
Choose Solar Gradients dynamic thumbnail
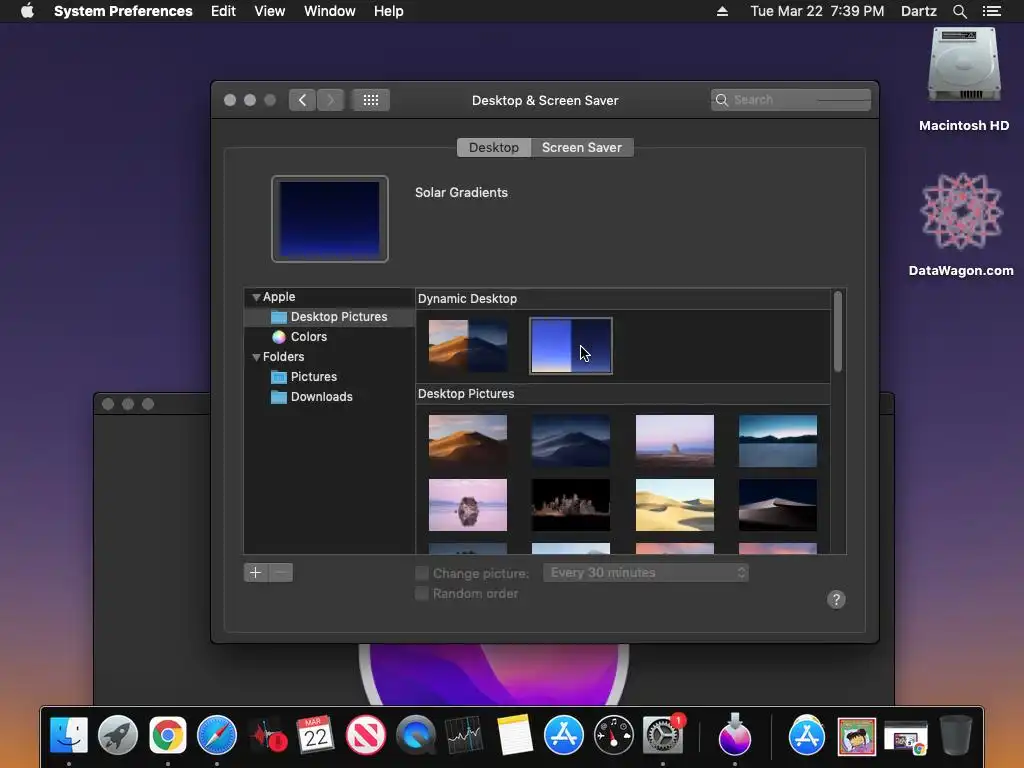(x=571, y=345)
